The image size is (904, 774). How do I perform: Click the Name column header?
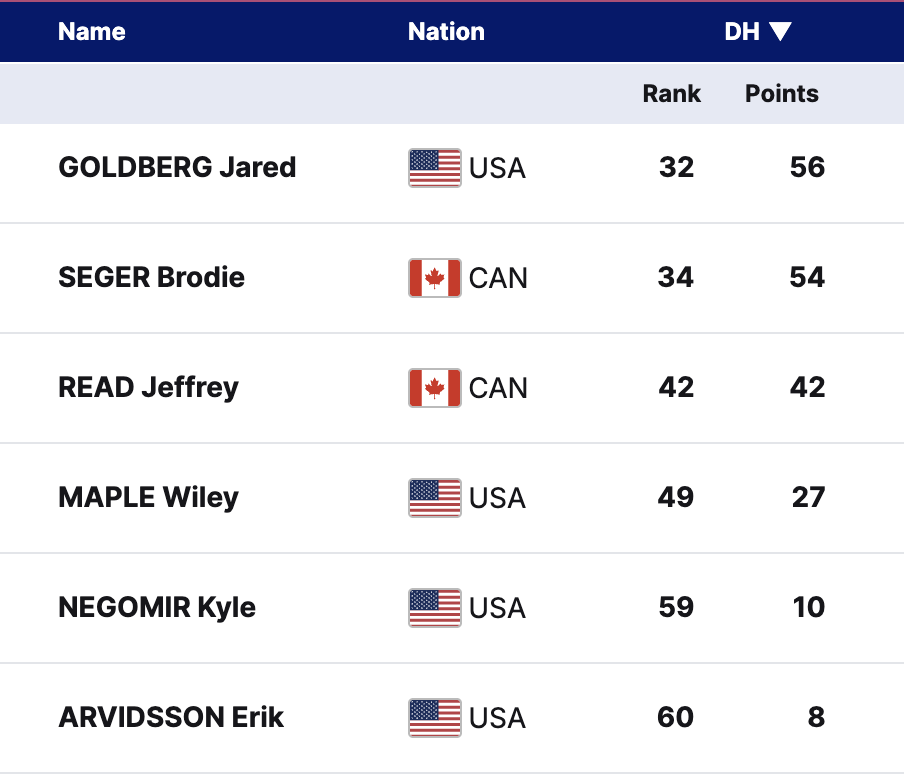click(92, 32)
